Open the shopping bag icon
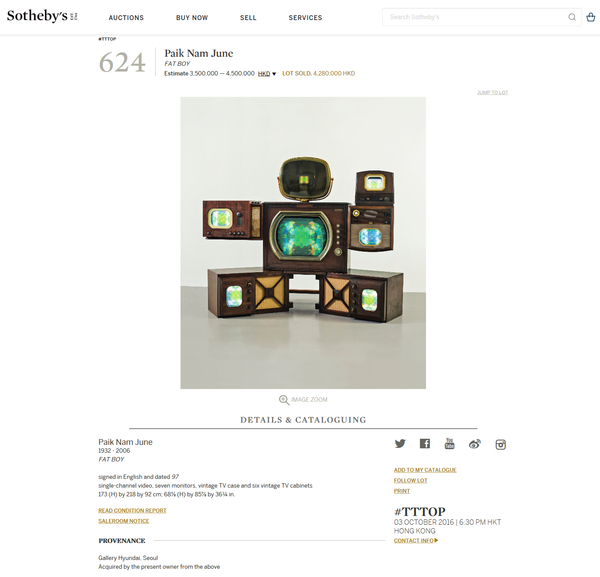600x577 pixels. coord(591,17)
